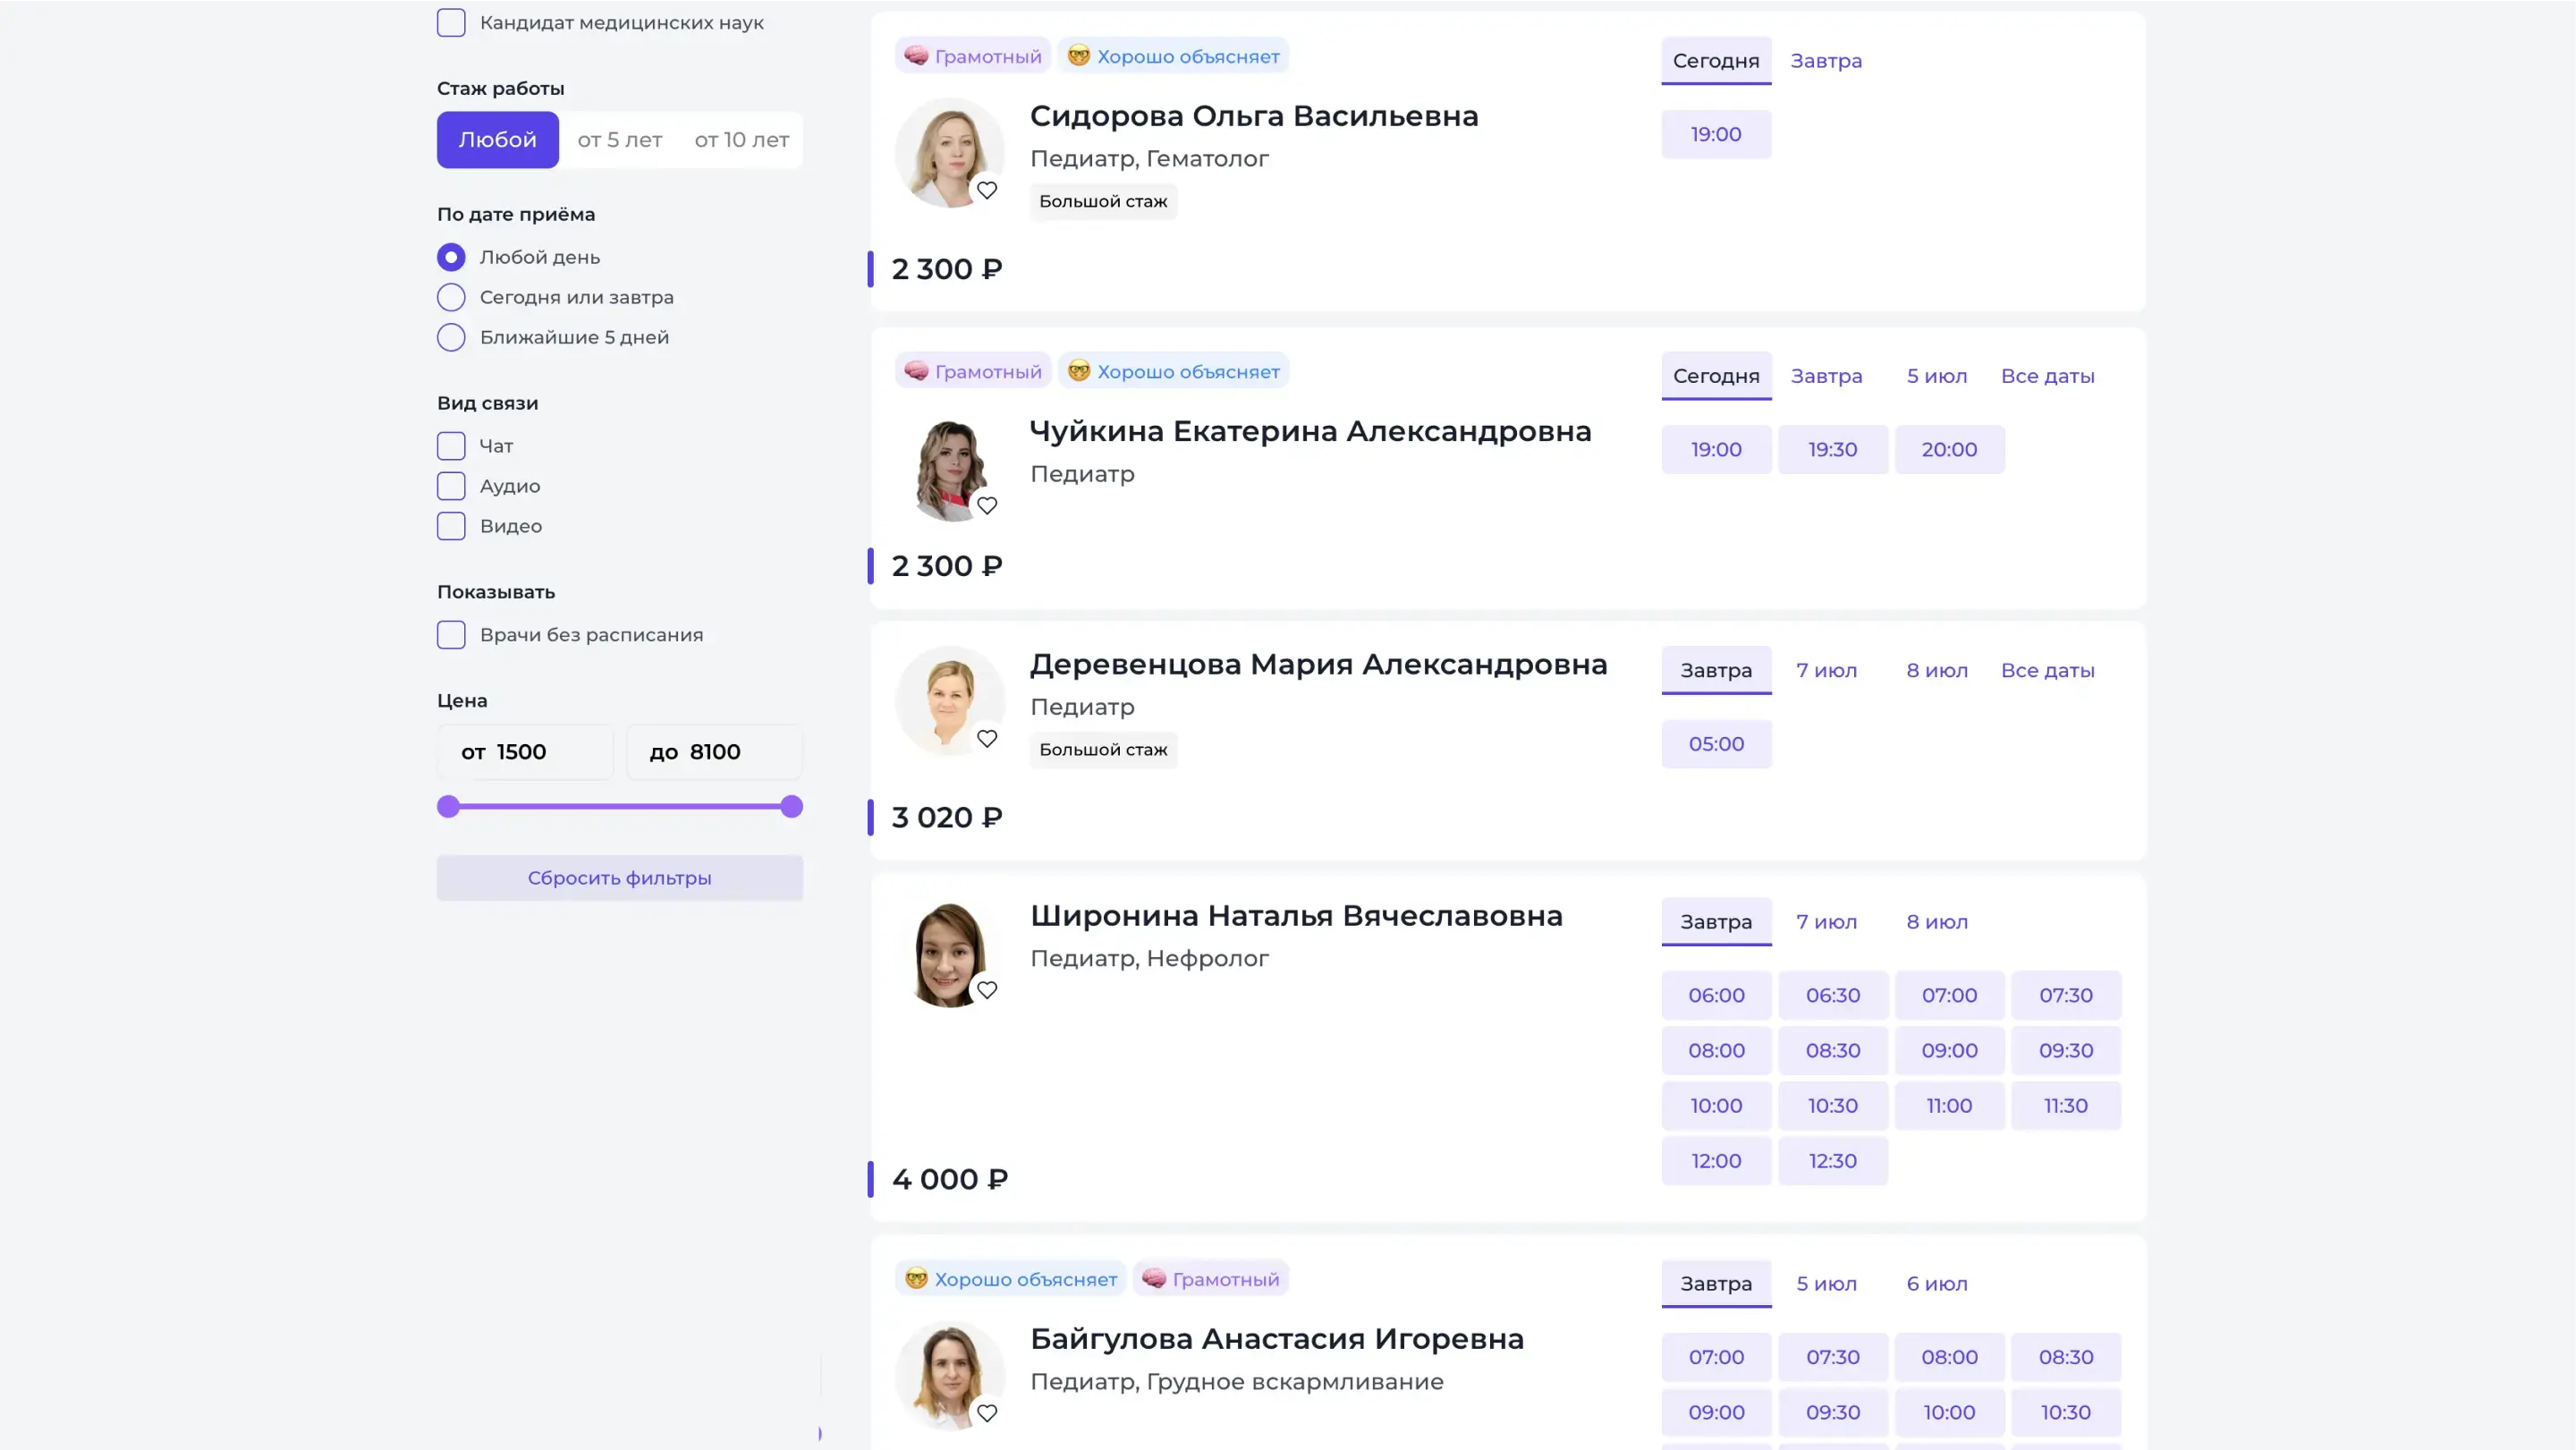Click the right handle of the price slider
2576x1450 pixels.
[x=791, y=806]
